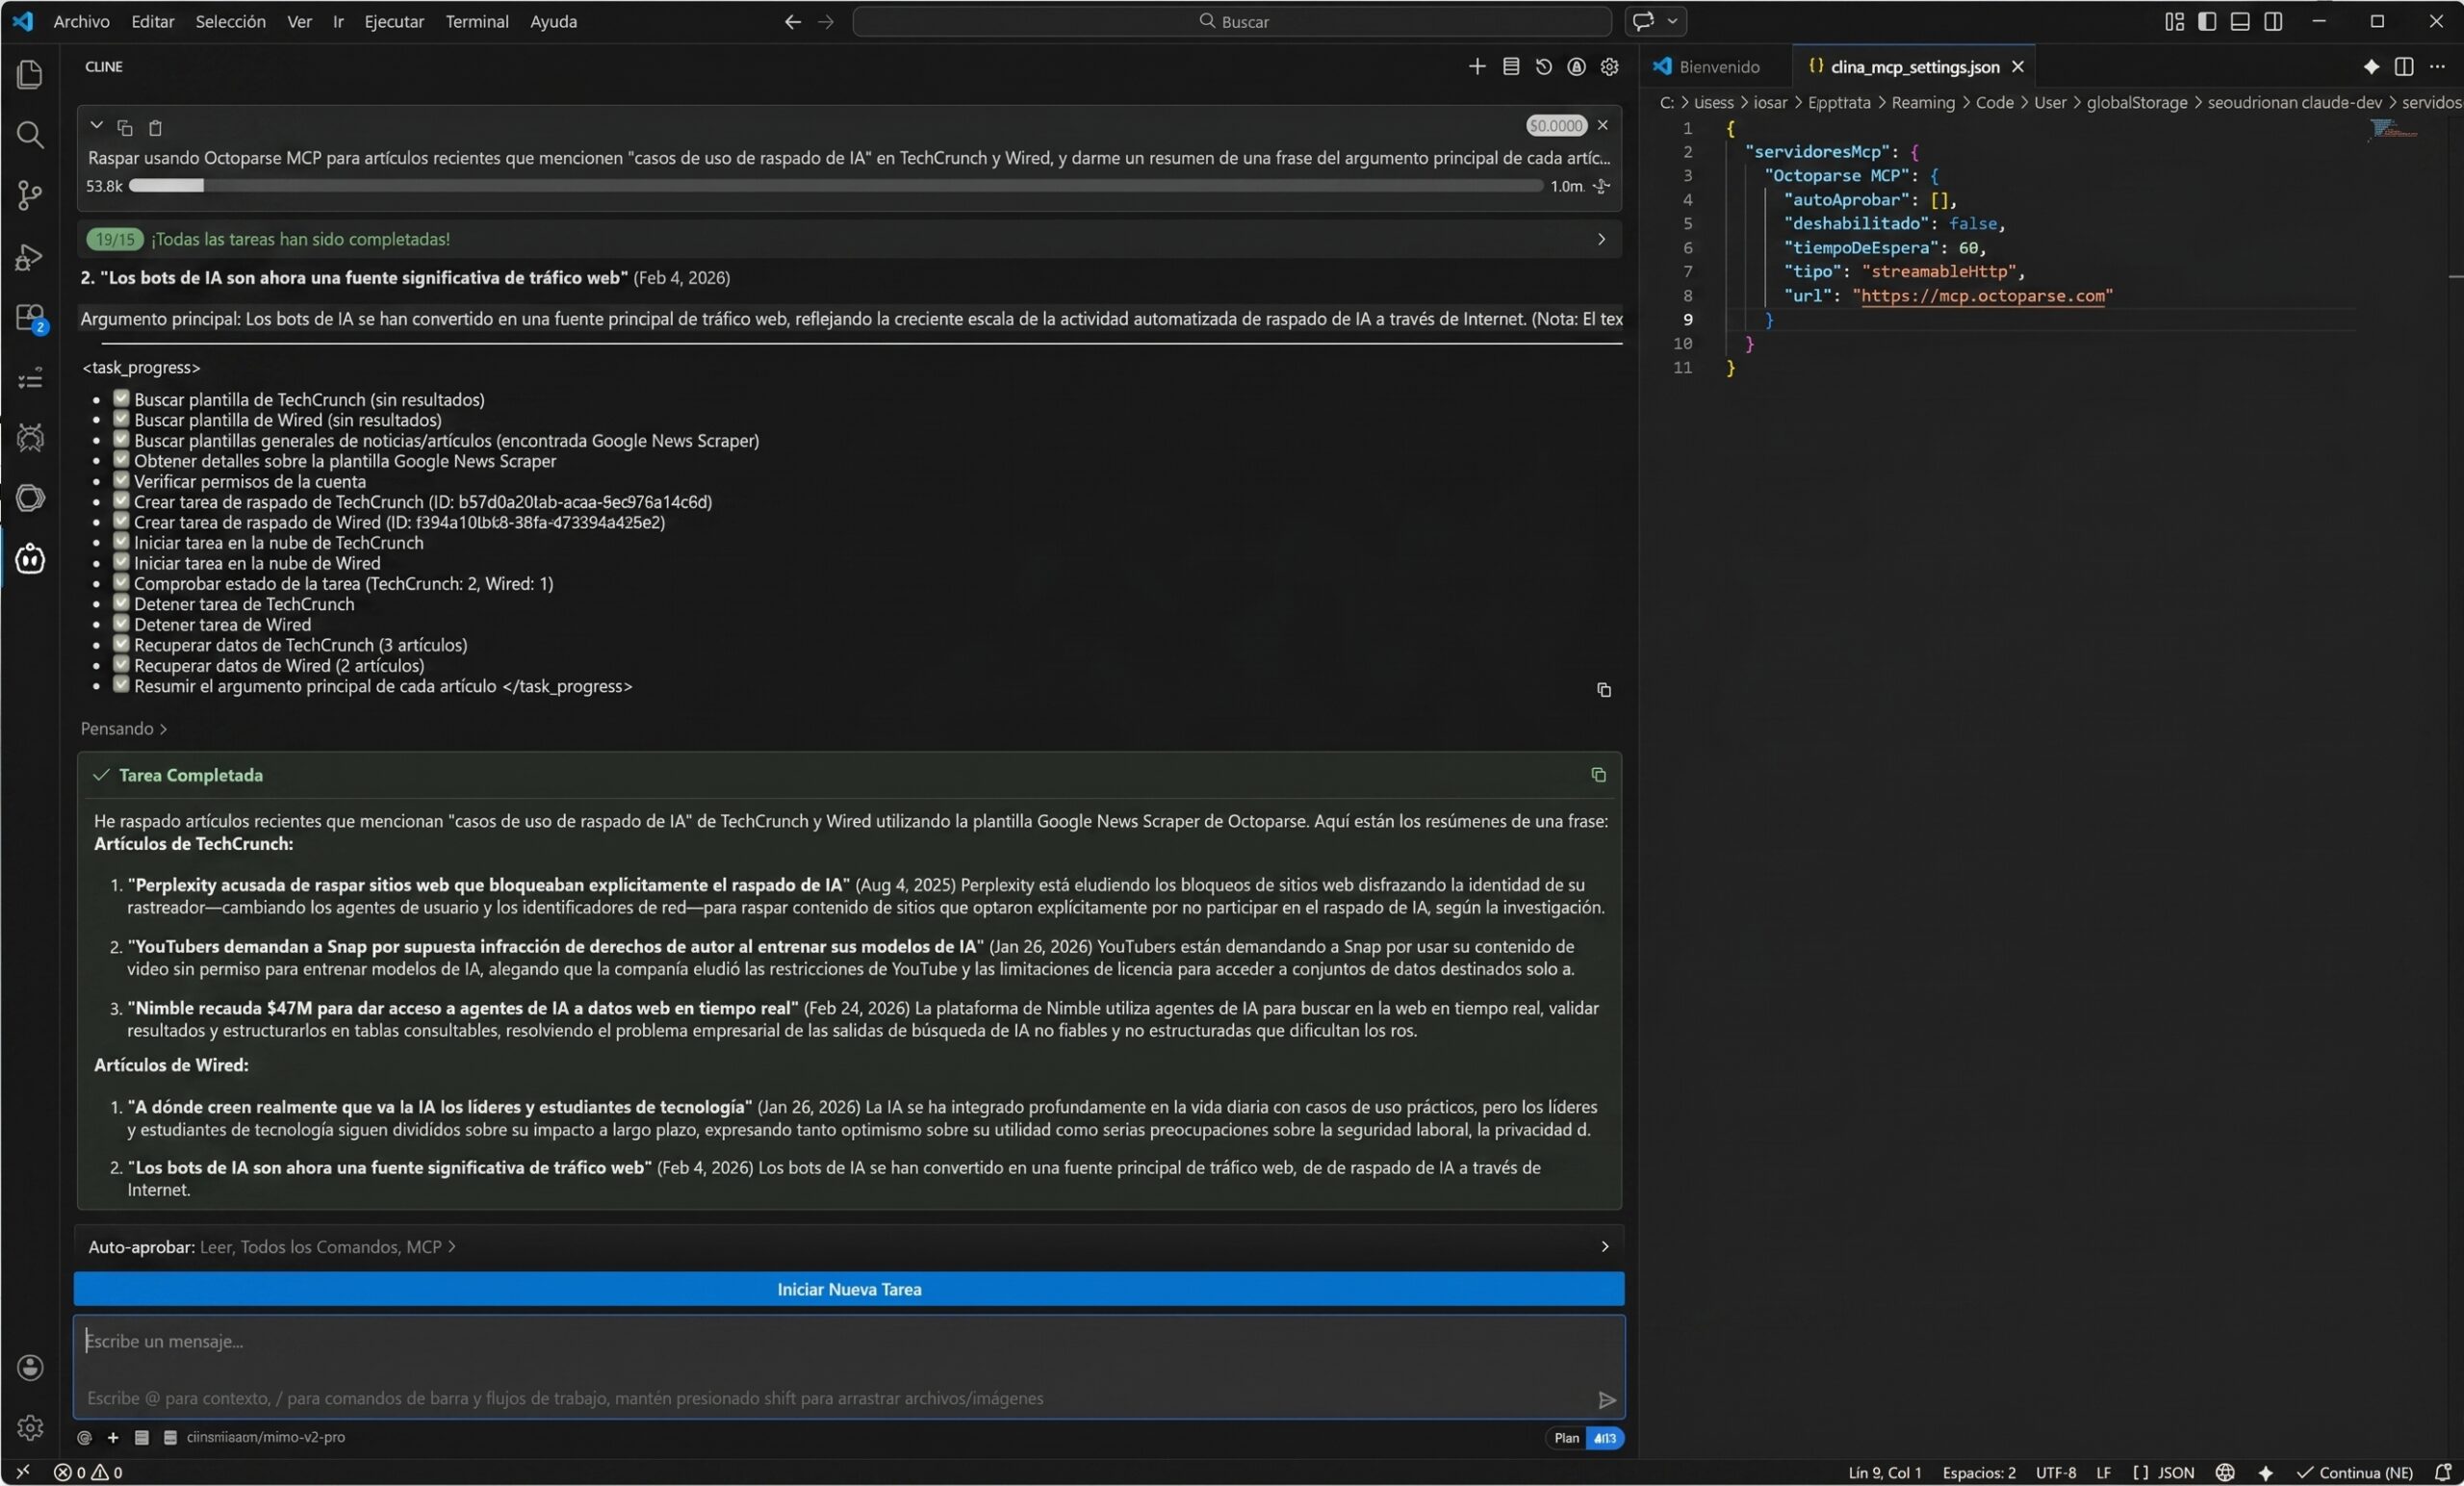Open the Extensions view with badge 2
Image resolution: width=2464 pixels, height=1486 pixels.
tap(30, 319)
